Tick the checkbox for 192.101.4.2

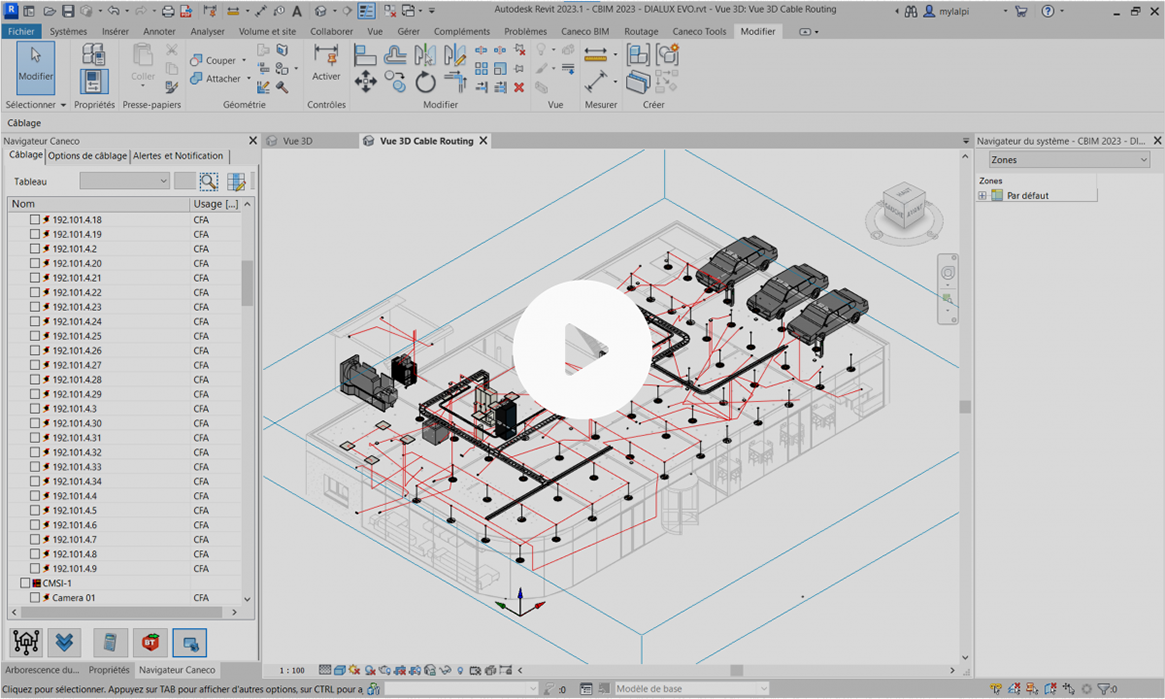click(35, 249)
